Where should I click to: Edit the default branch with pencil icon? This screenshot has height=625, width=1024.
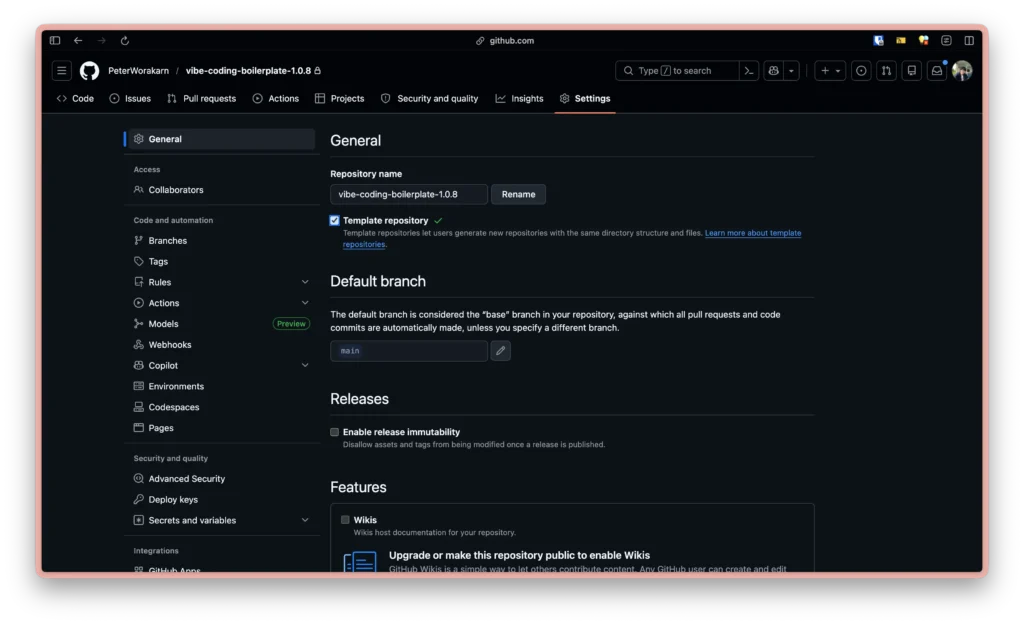tap(500, 351)
